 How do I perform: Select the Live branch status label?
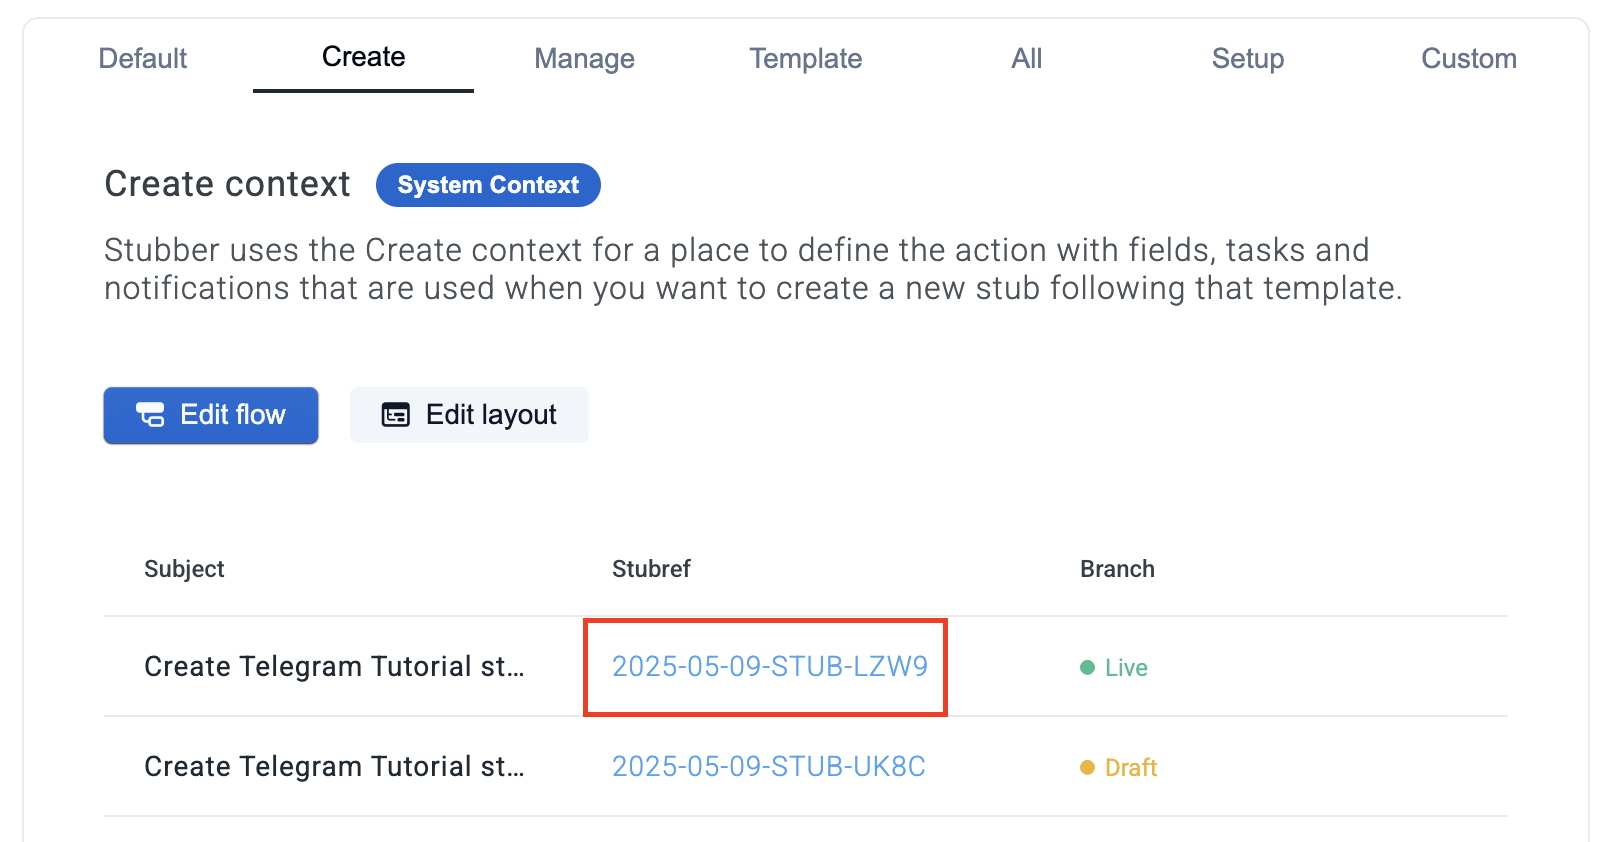click(x=1126, y=667)
